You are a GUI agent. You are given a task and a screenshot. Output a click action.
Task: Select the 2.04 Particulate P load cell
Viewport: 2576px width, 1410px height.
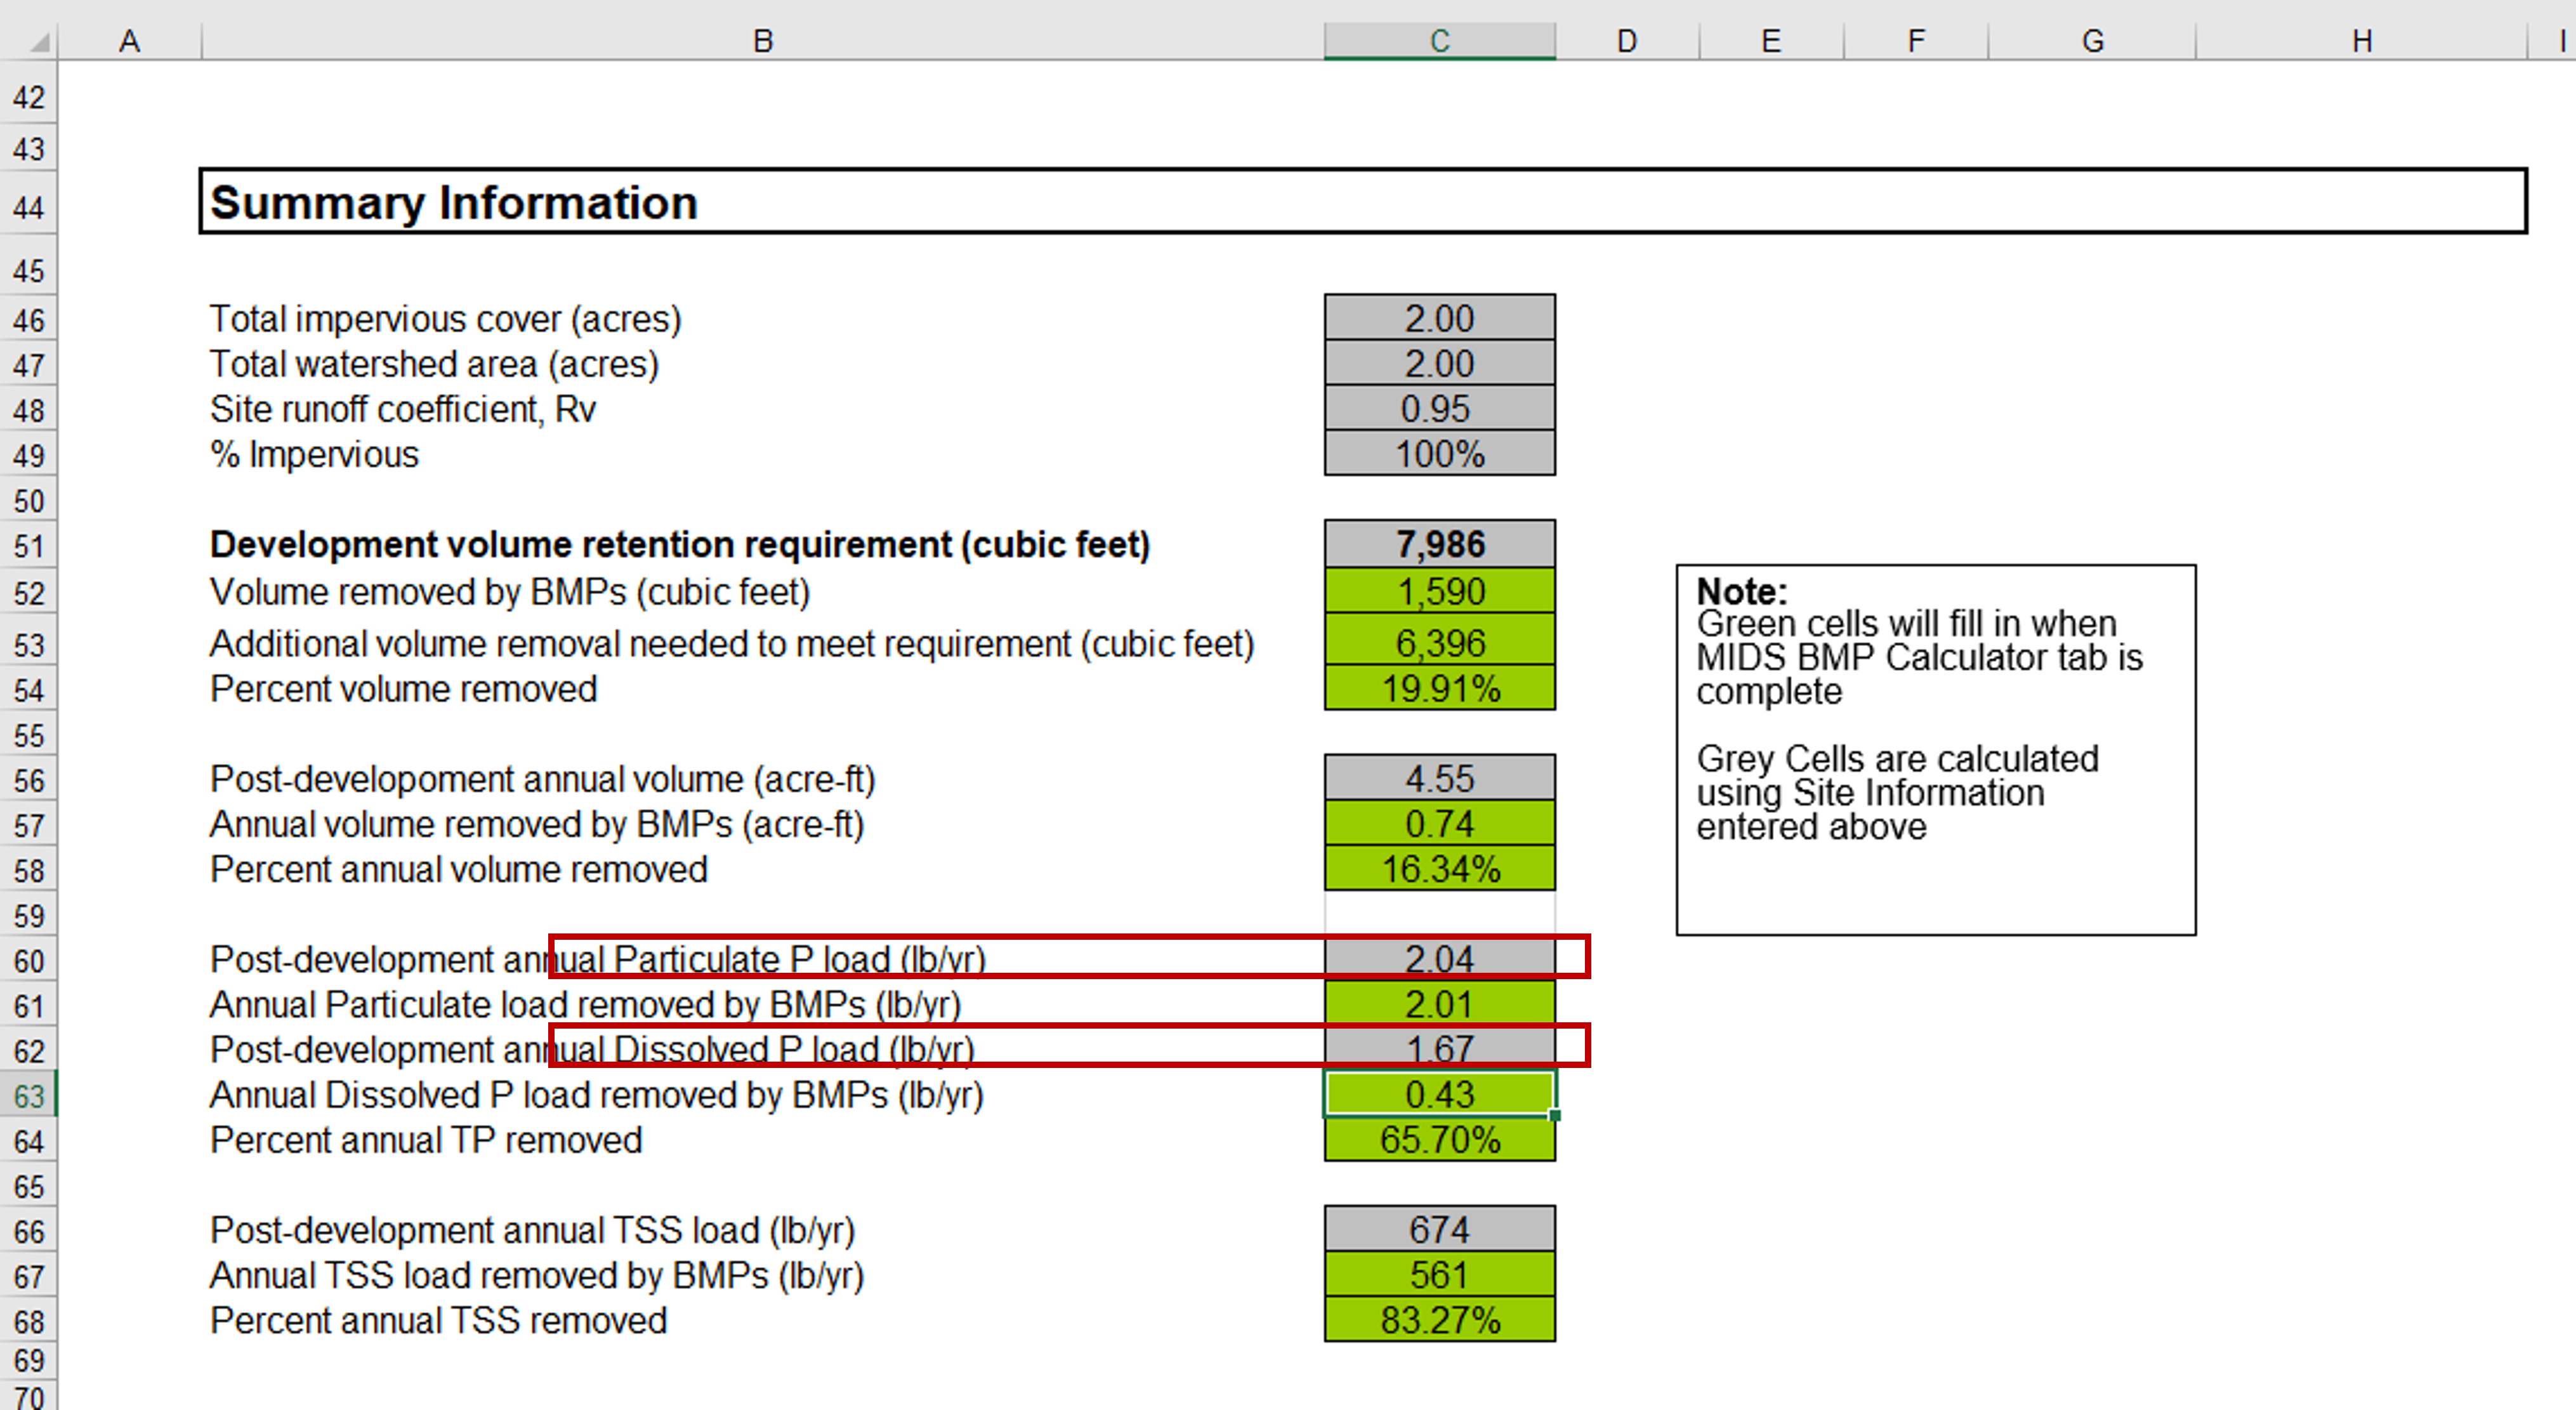[x=1439, y=958]
